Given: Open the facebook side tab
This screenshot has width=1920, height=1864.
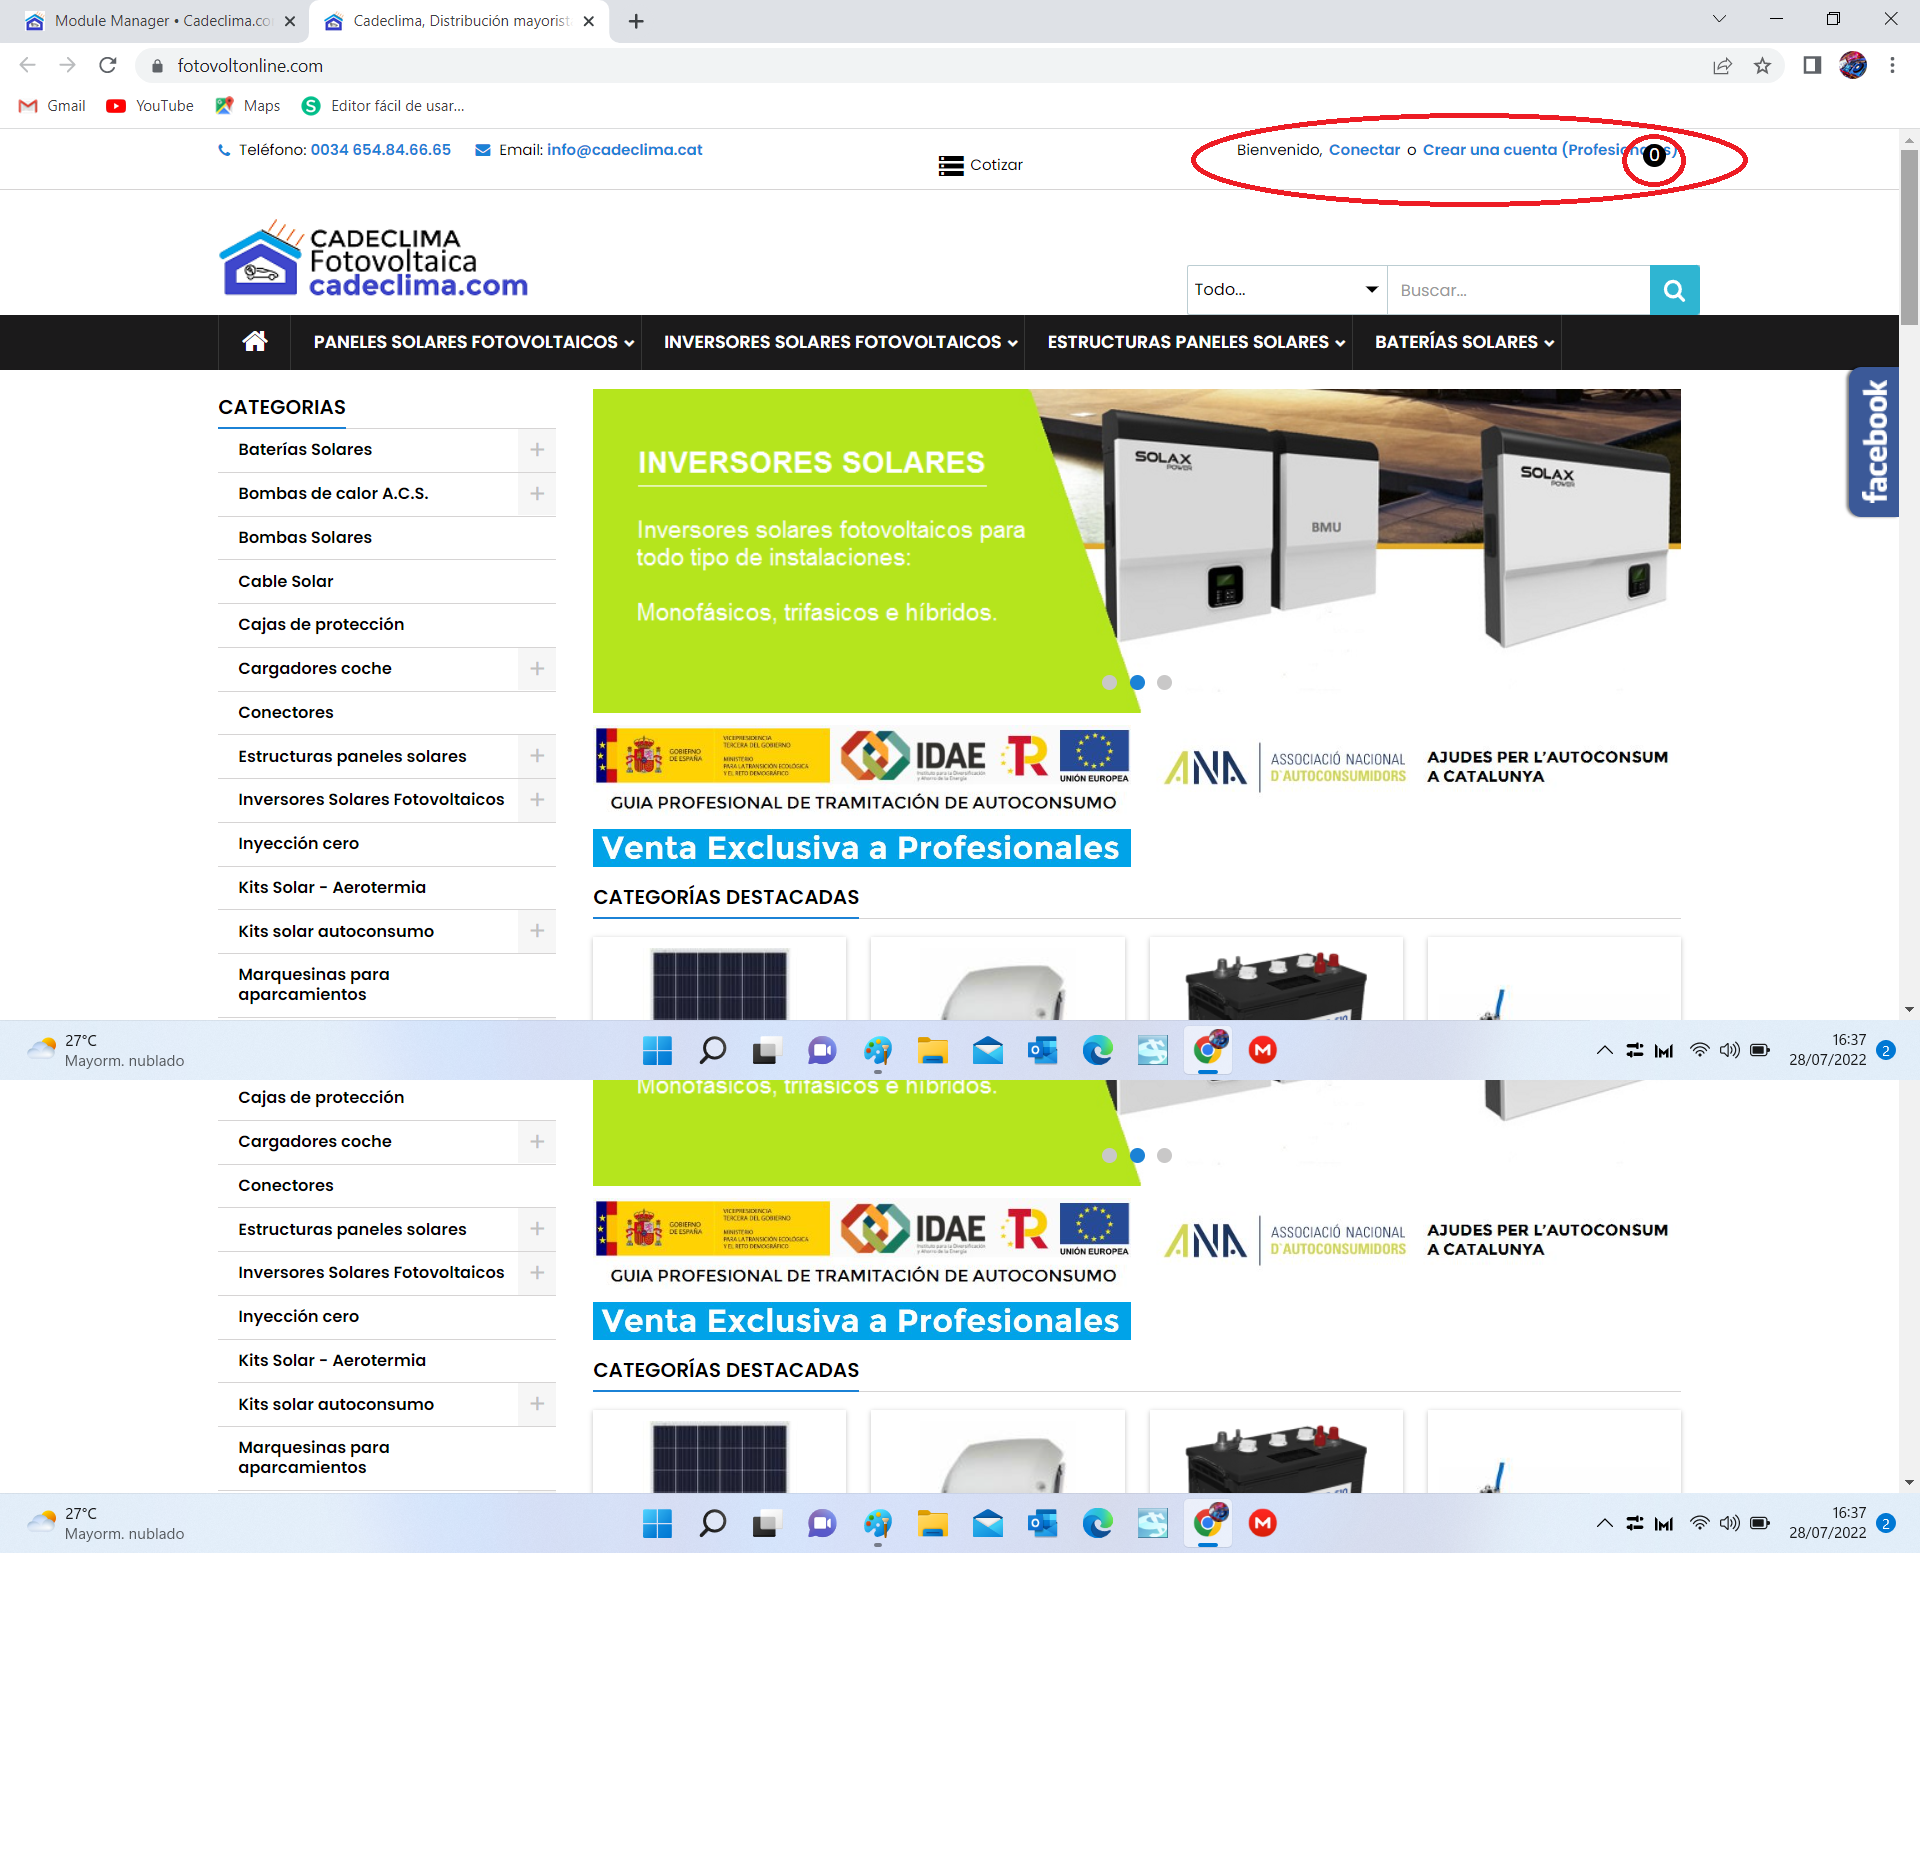Looking at the screenshot, I should (1872, 441).
